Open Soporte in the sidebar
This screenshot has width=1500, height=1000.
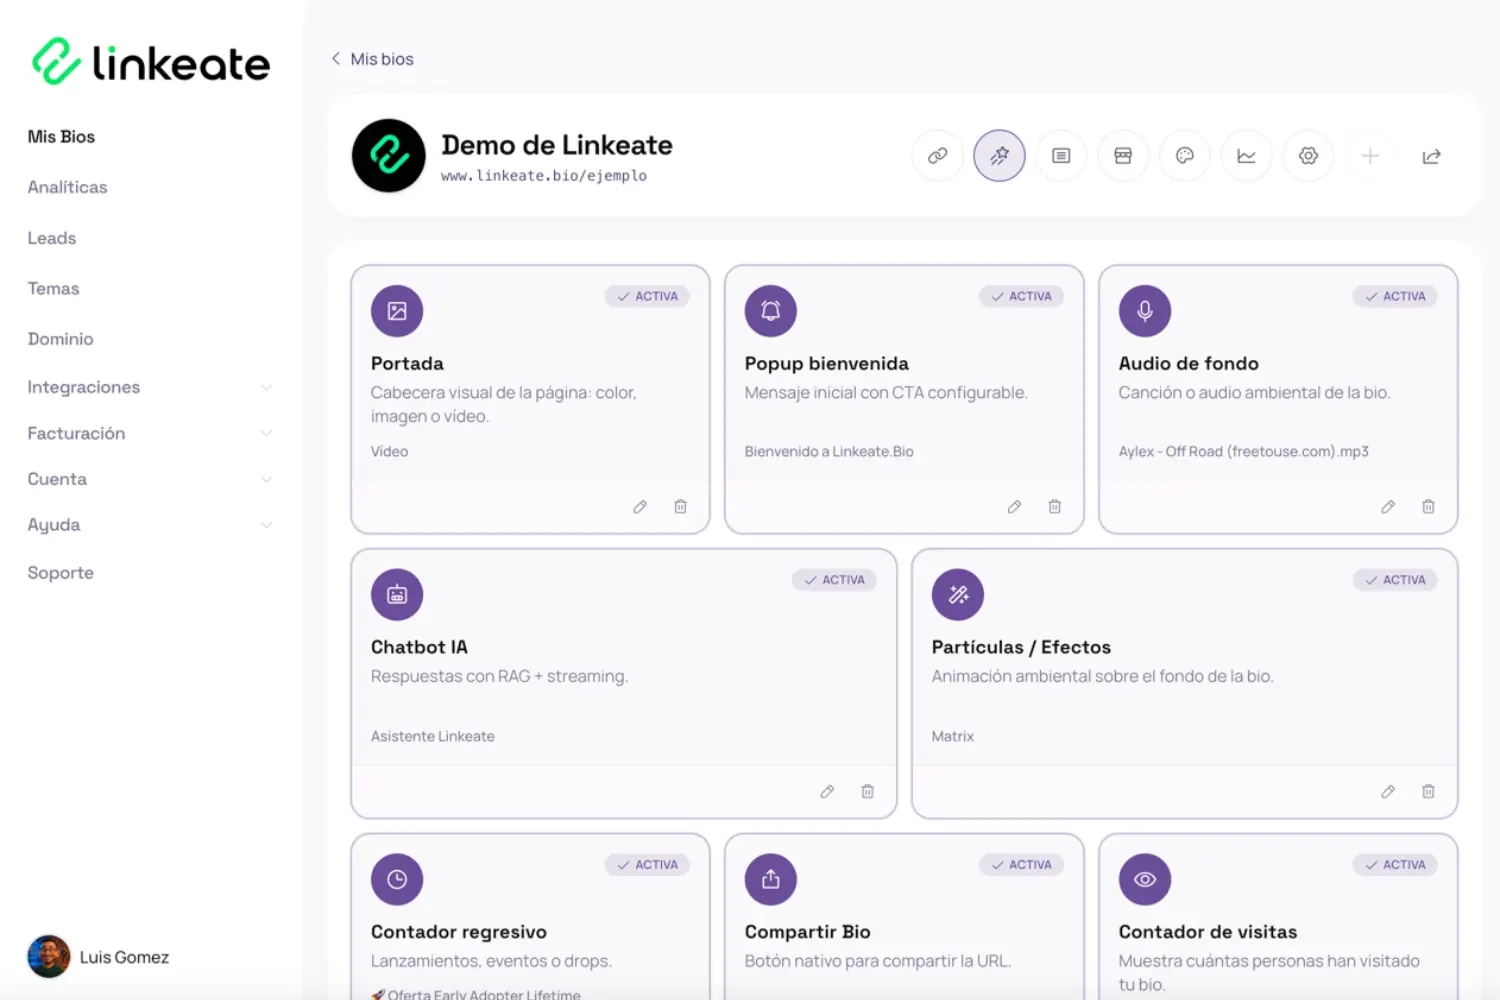point(60,573)
